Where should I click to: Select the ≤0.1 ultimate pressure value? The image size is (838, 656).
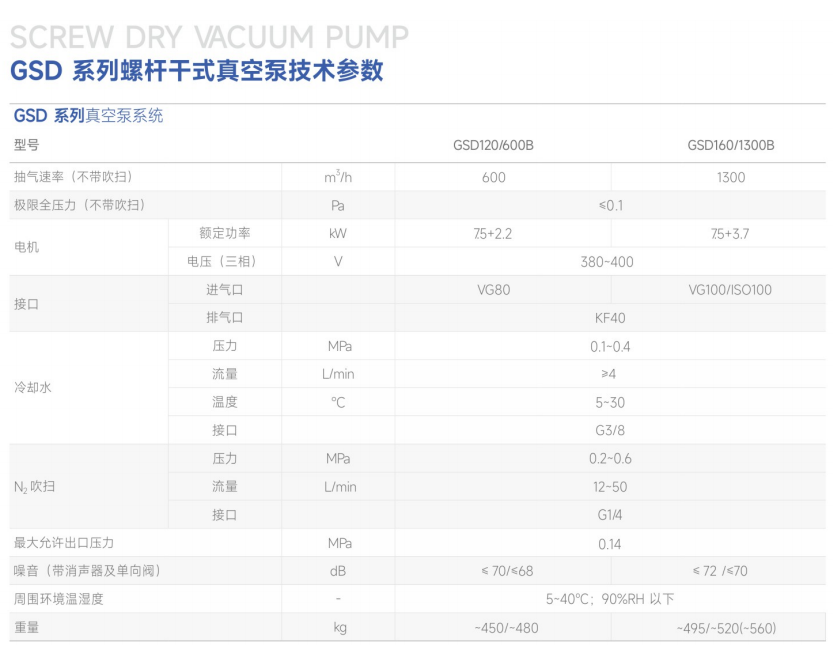tap(610, 205)
